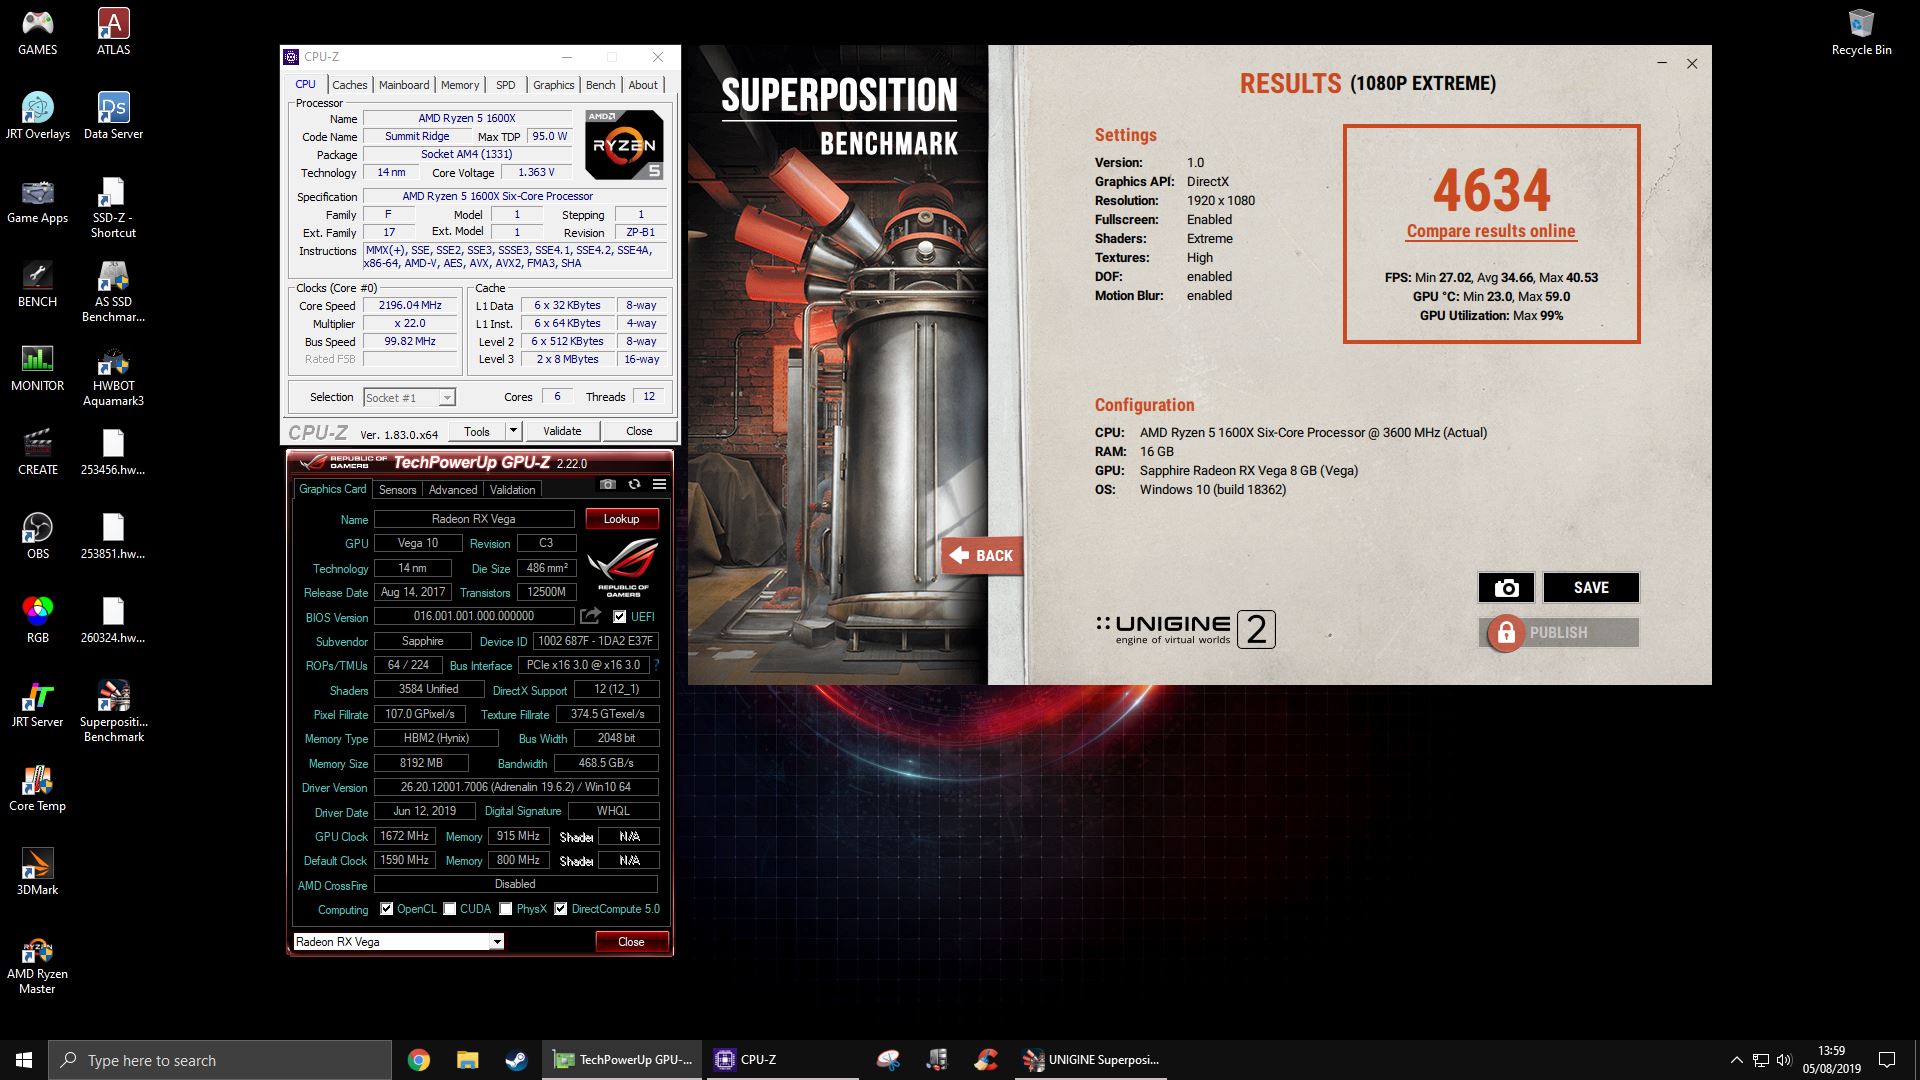This screenshot has height=1080, width=1920.
Task: Open the GAMES desktop icon
Action: click(x=37, y=31)
